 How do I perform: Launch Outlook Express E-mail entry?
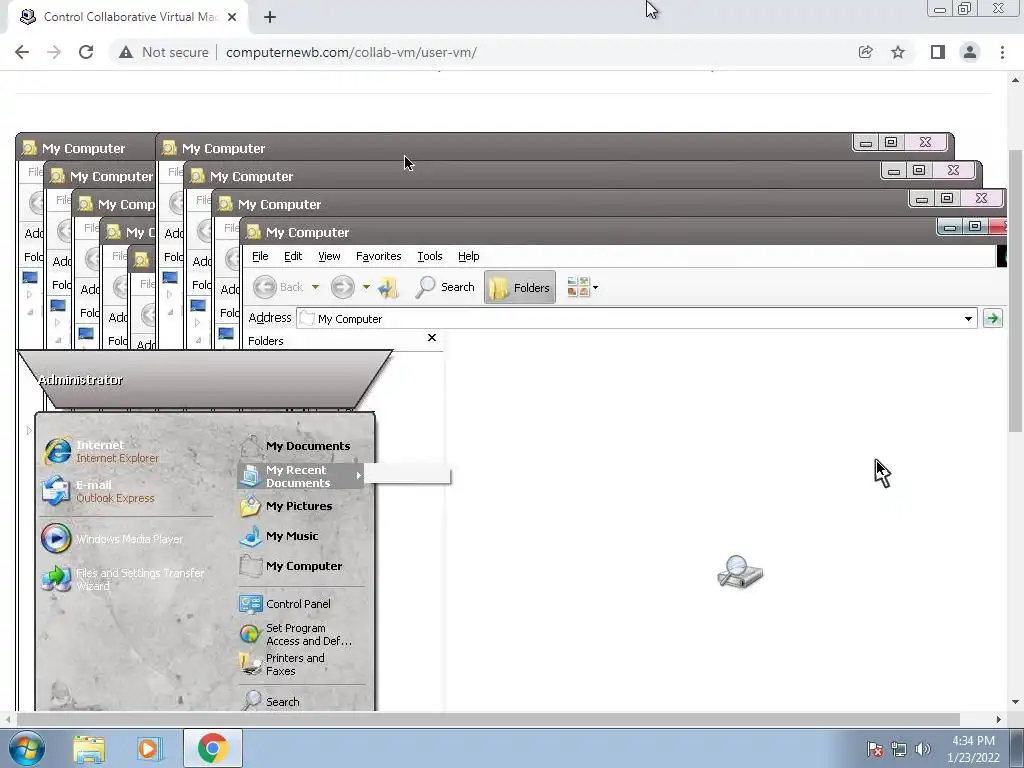(x=99, y=491)
